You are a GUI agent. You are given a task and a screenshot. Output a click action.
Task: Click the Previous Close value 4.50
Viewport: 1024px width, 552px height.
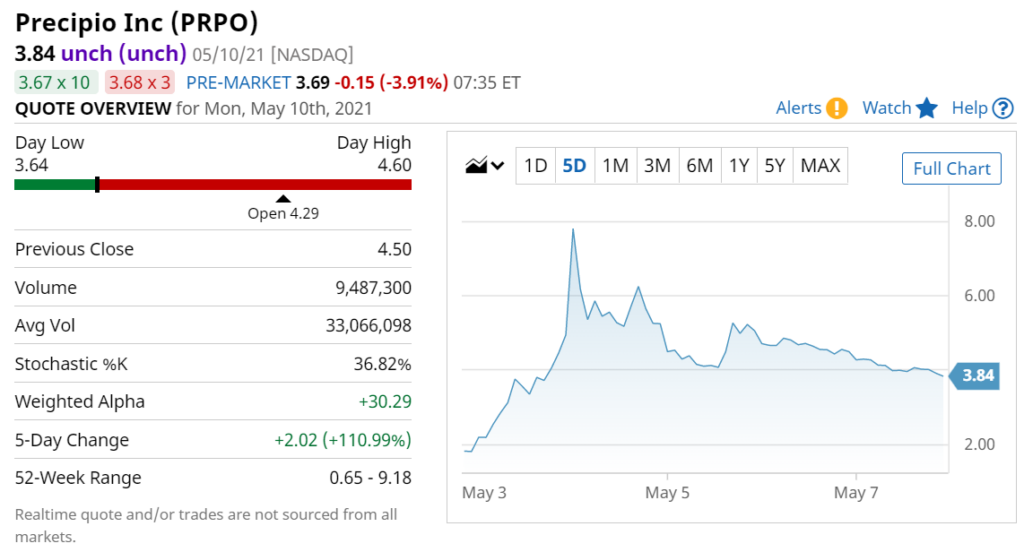pos(394,249)
